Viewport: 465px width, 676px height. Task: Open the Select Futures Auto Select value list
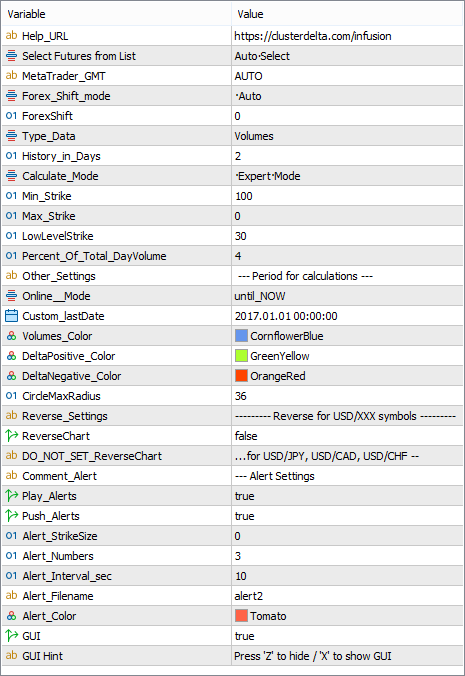pos(347,56)
